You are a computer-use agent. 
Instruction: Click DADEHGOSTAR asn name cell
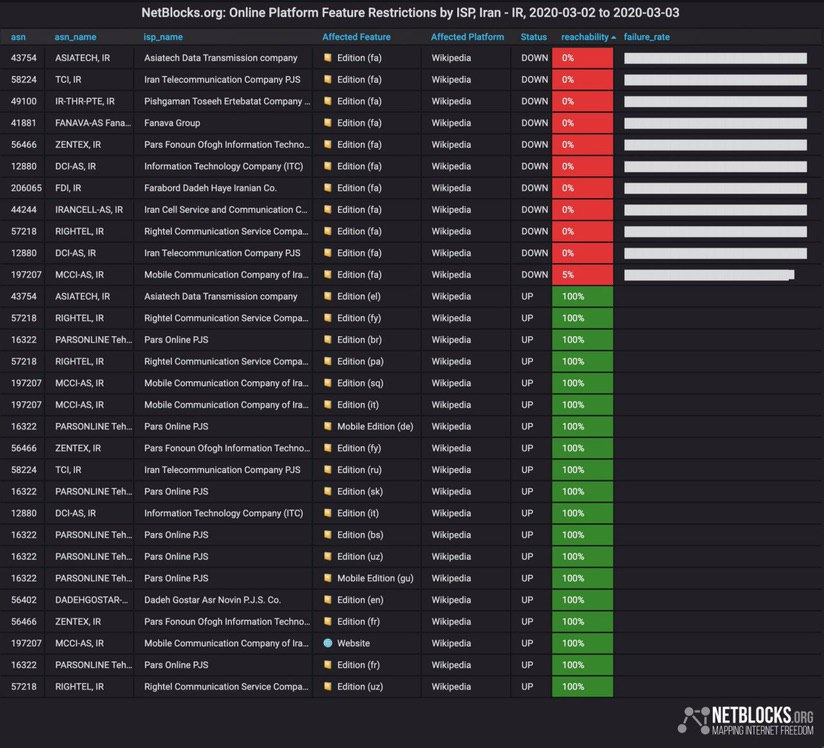click(x=91, y=599)
